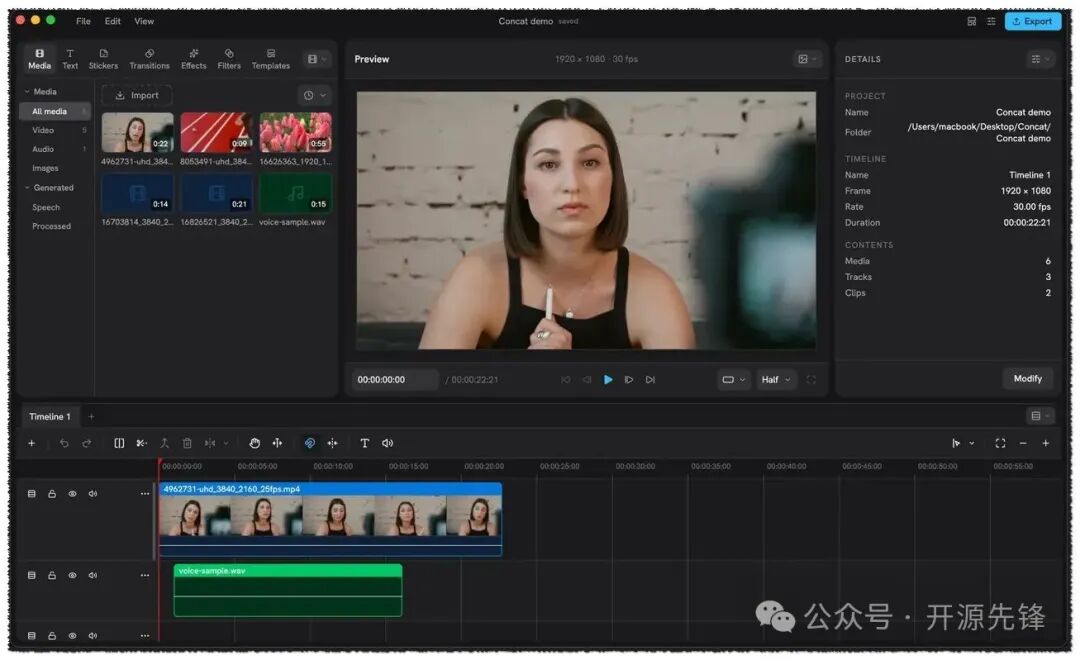Image resolution: width=1080 pixels, height=660 pixels.
Task: Open the Stickers panel
Action: pyautogui.click(x=103, y=59)
